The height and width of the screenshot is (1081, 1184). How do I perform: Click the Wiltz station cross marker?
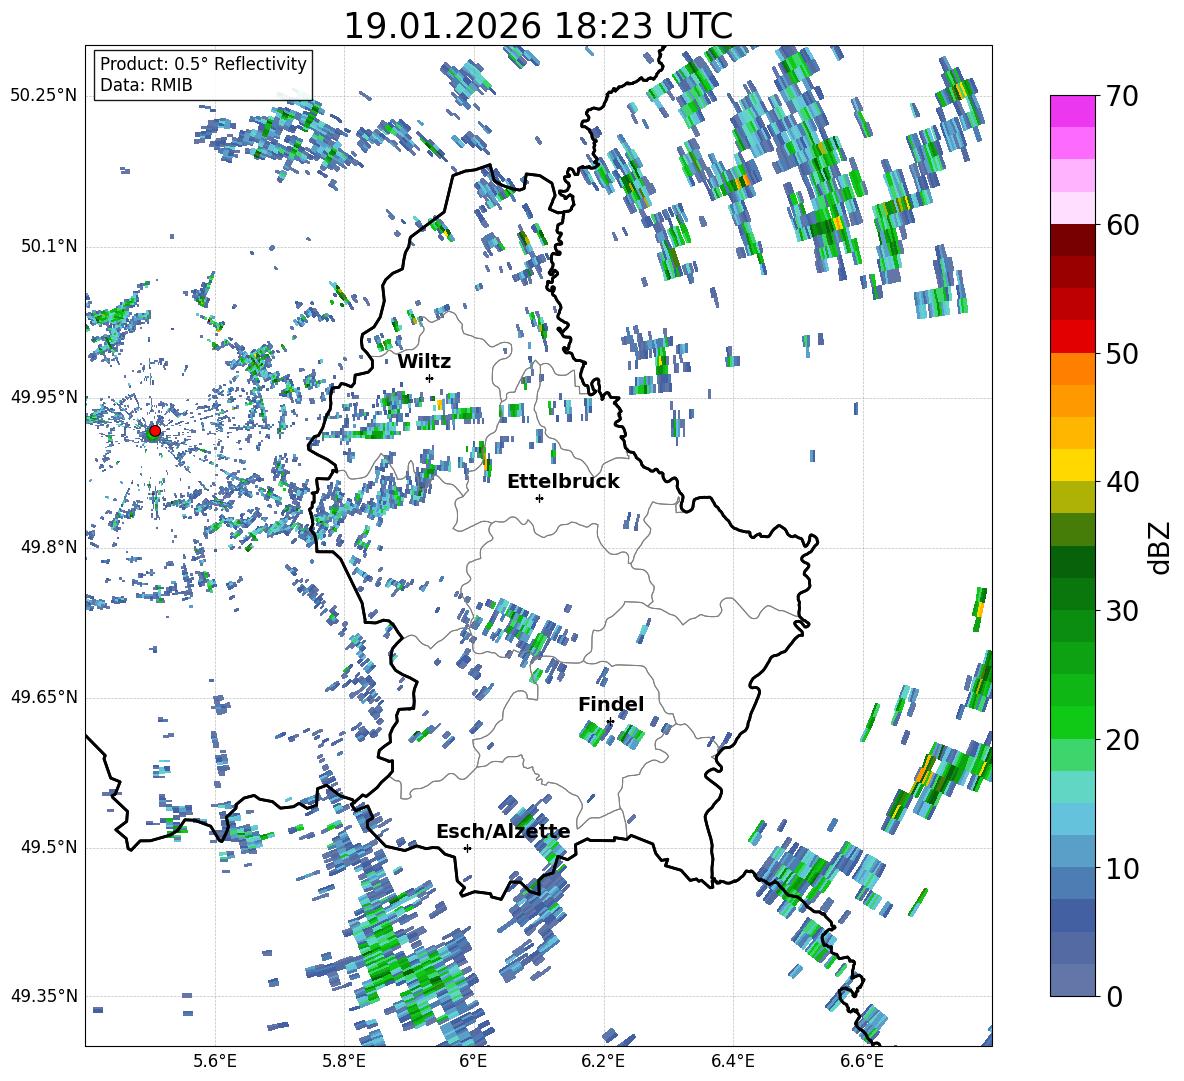430,378
